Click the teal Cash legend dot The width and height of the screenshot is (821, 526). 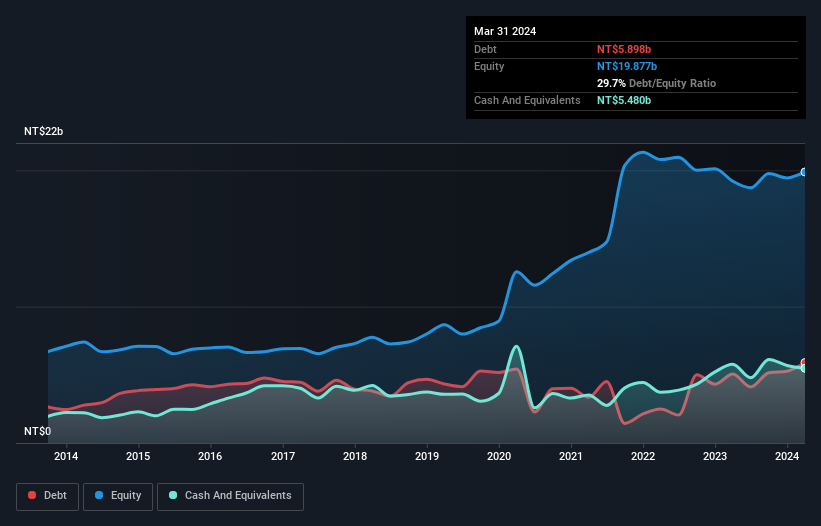[173, 495]
